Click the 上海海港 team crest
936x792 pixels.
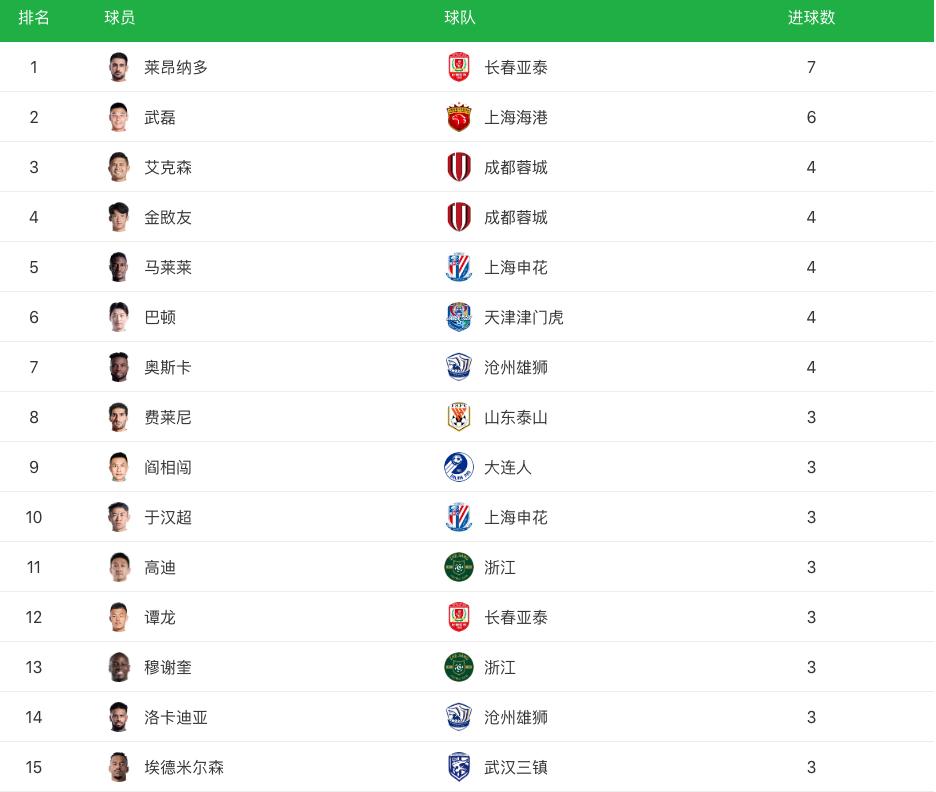[x=458, y=117]
